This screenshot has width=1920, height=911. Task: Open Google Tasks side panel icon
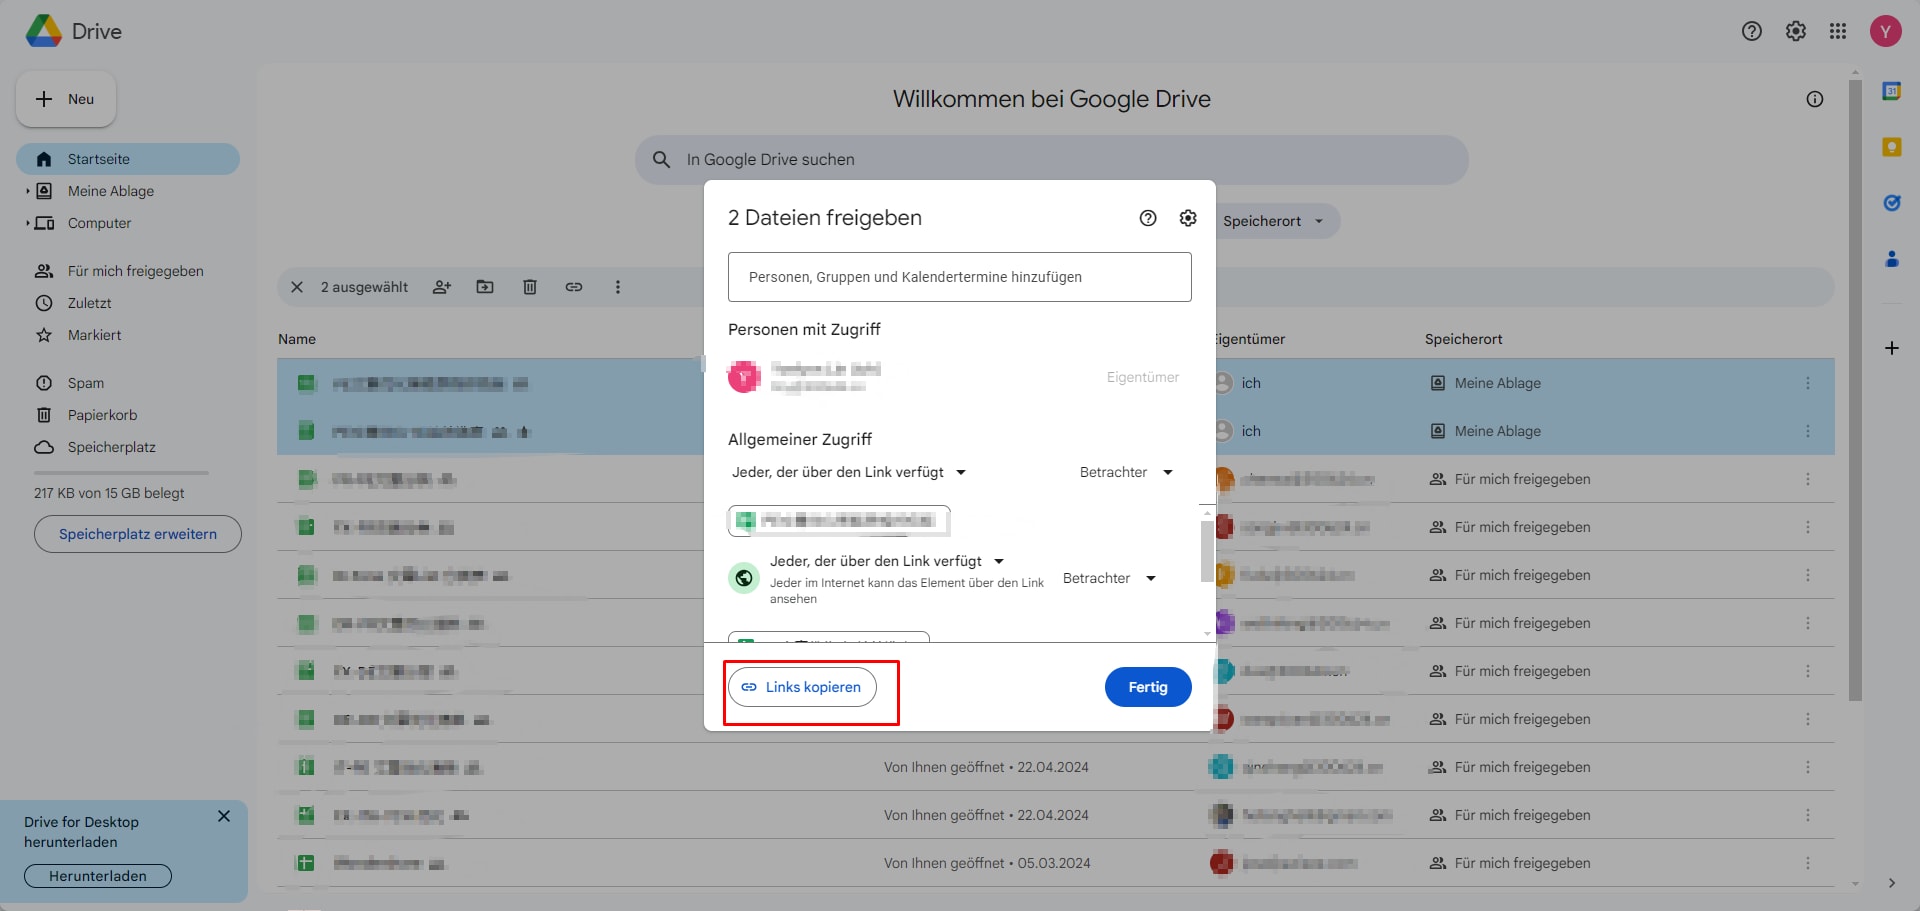pyautogui.click(x=1891, y=203)
